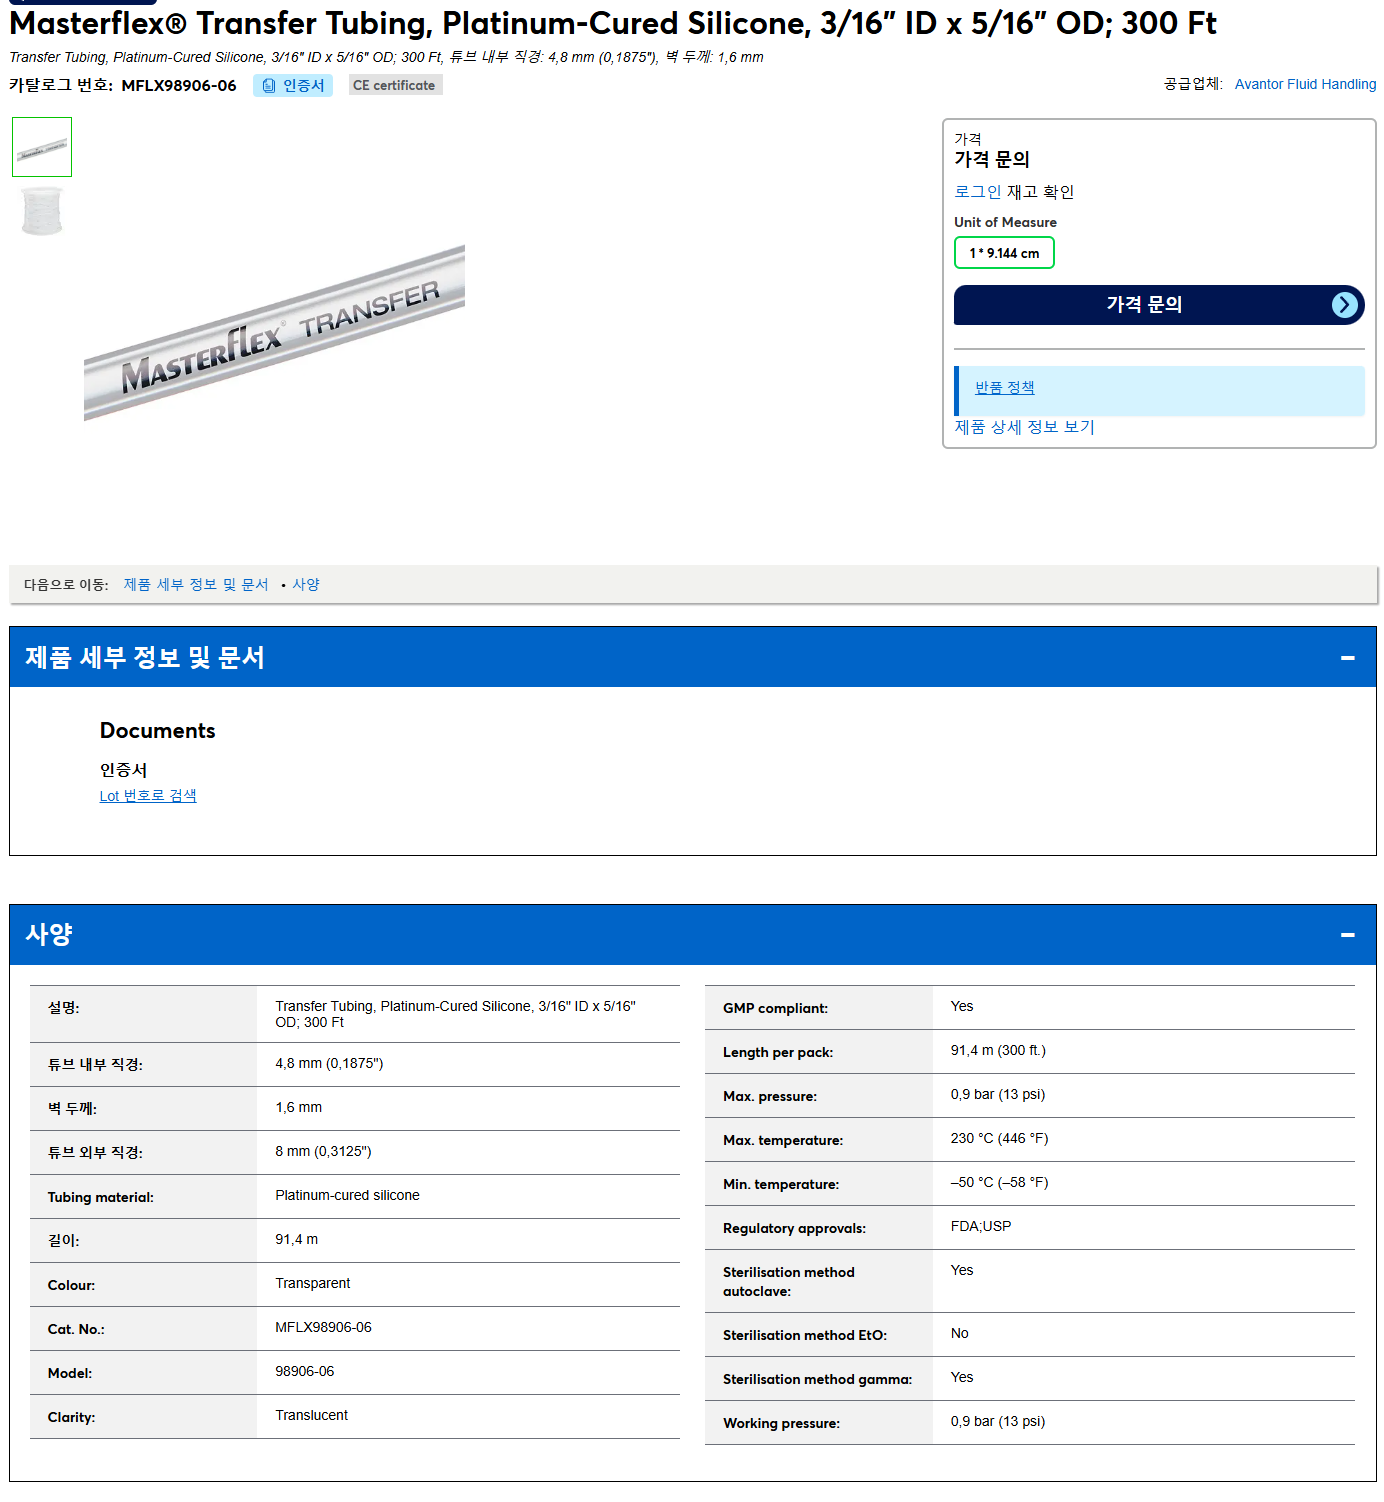Select the second tubing spool thumbnail
This screenshot has height=1502, width=1384.
pos(42,211)
